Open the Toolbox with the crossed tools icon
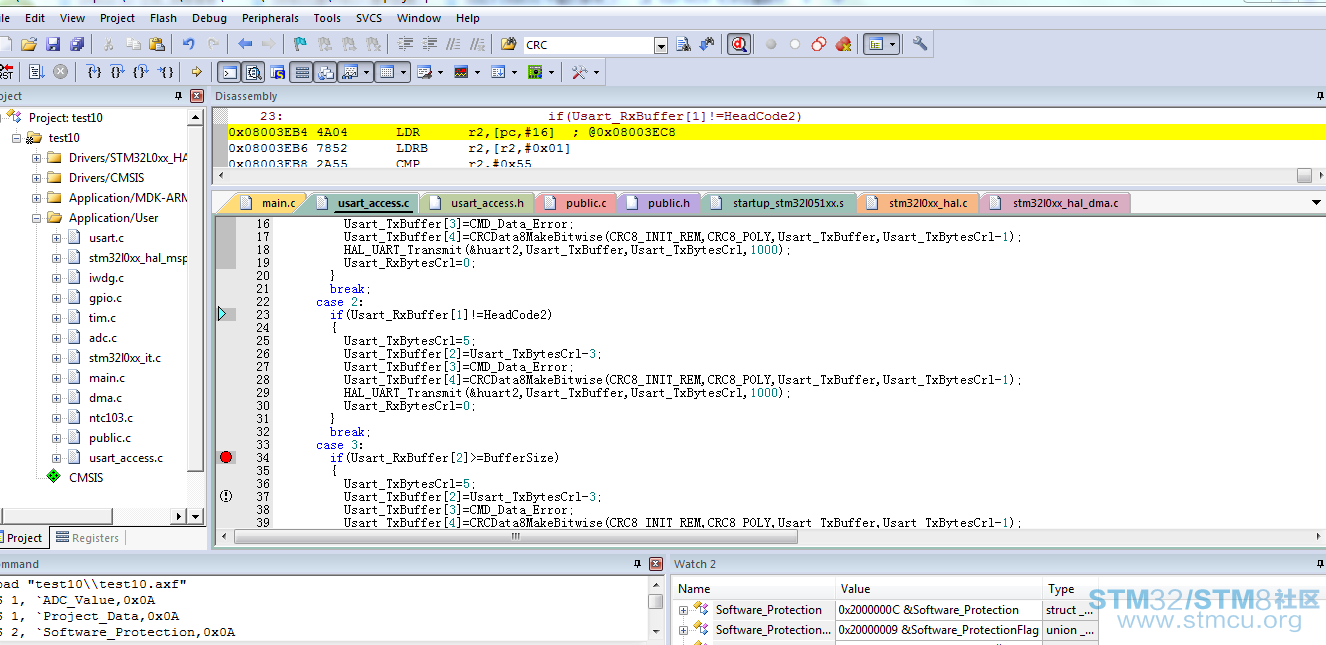 [x=579, y=72]
